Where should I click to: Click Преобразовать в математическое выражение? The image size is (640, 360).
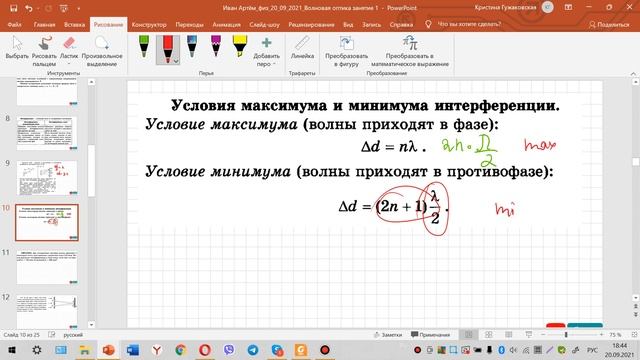click(x=410, y=51)
